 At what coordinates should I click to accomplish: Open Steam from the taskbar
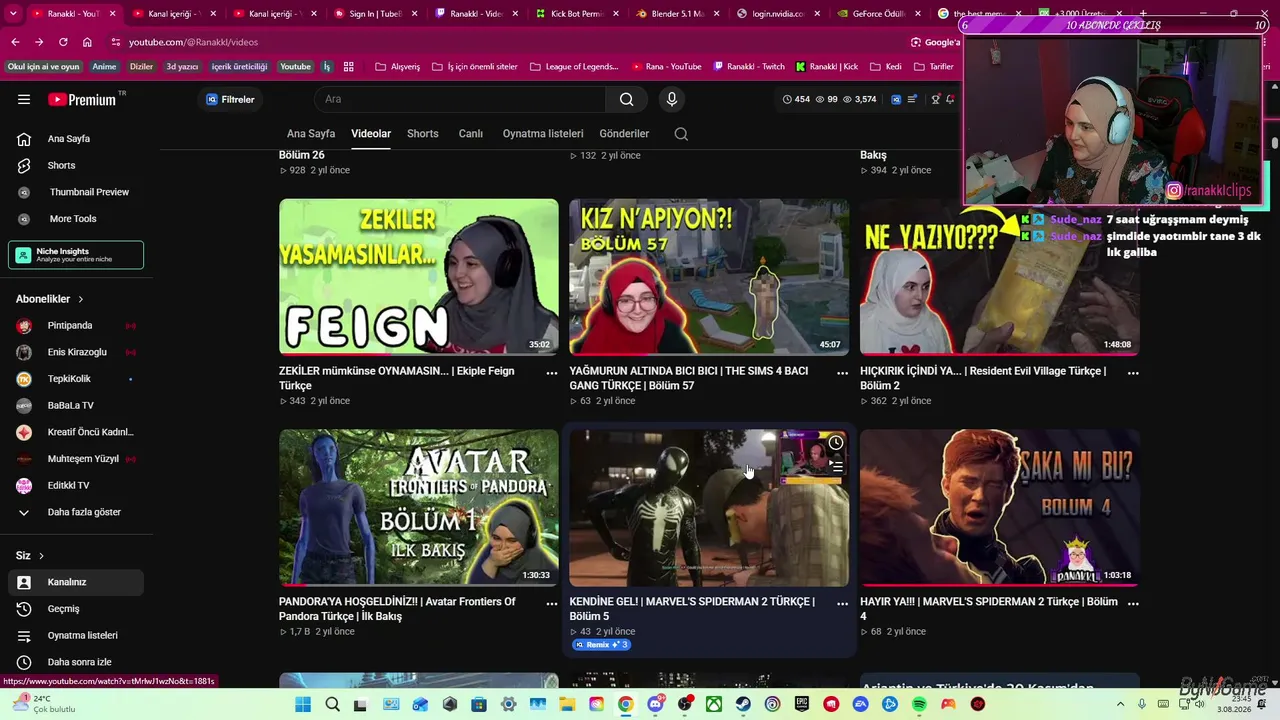743,704
